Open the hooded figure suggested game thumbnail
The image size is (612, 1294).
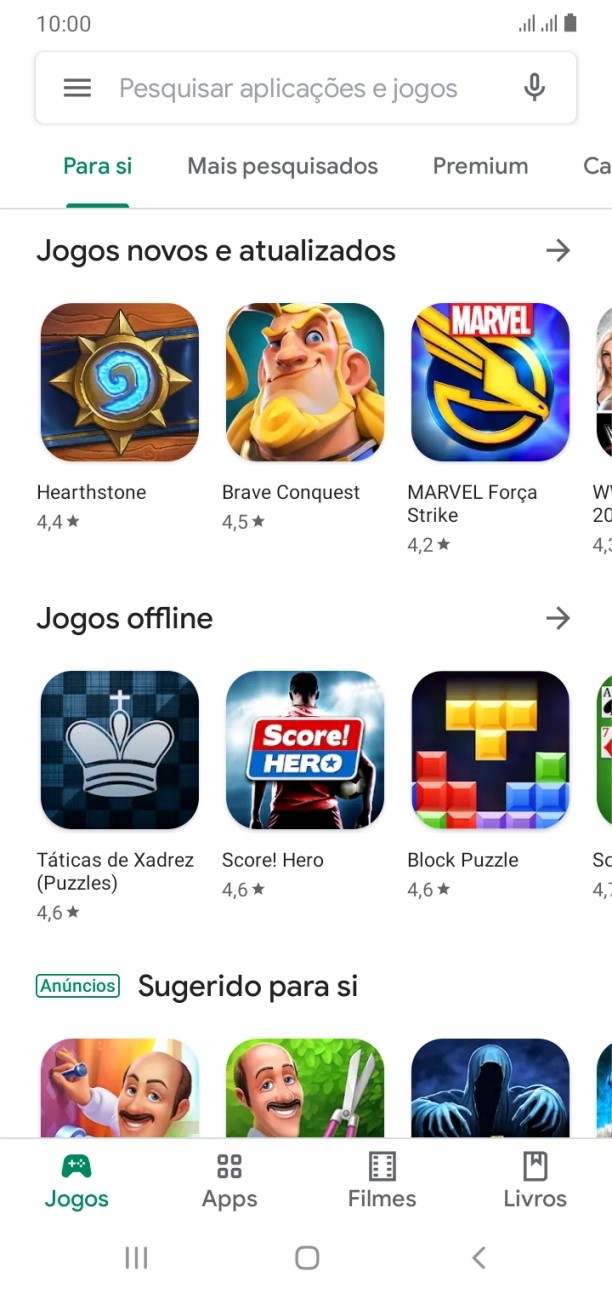point(490,1088)
